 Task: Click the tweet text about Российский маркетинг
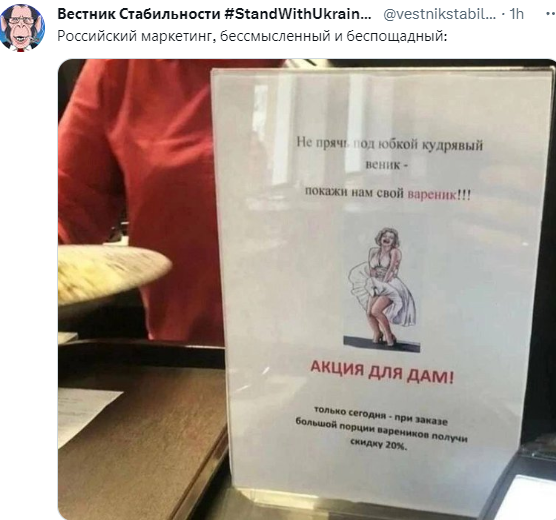[x=252, y=36]
